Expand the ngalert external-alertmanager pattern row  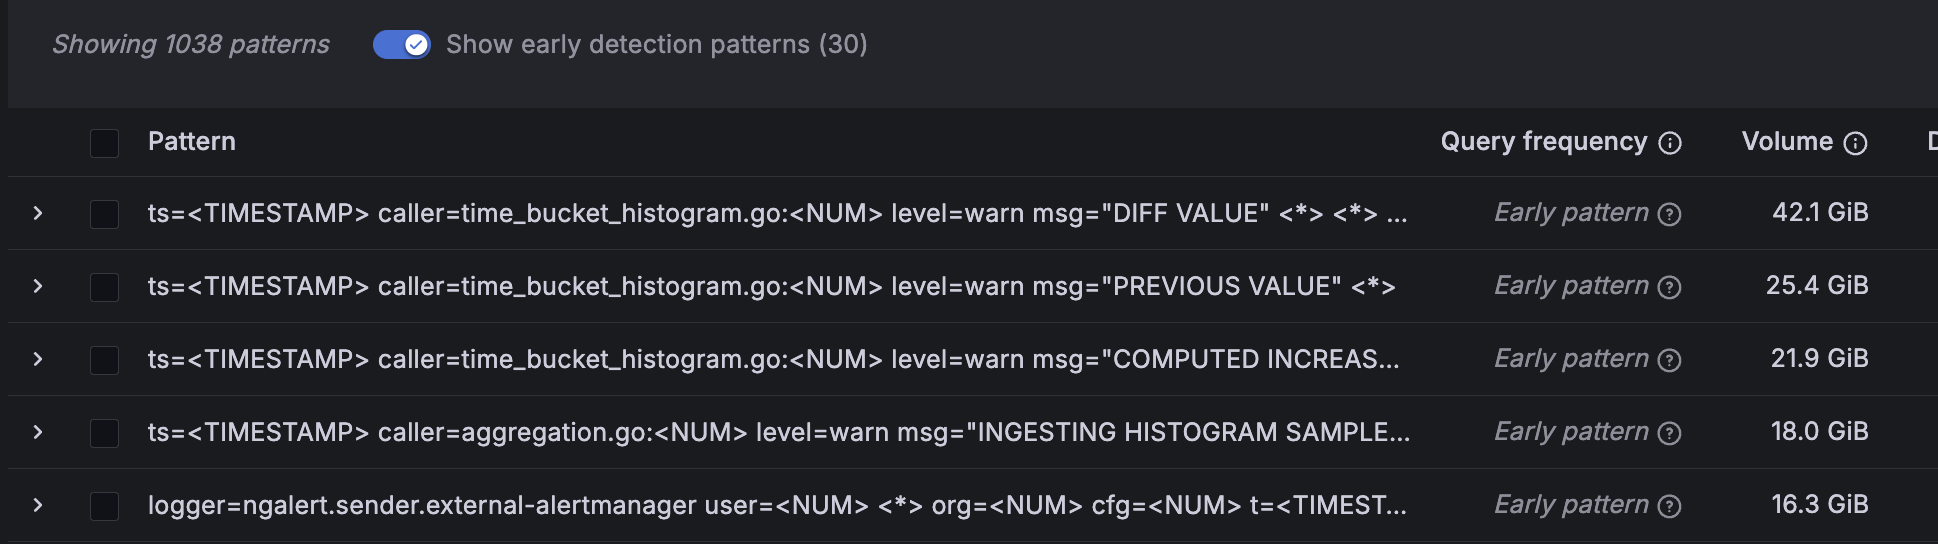coord(38,505)
